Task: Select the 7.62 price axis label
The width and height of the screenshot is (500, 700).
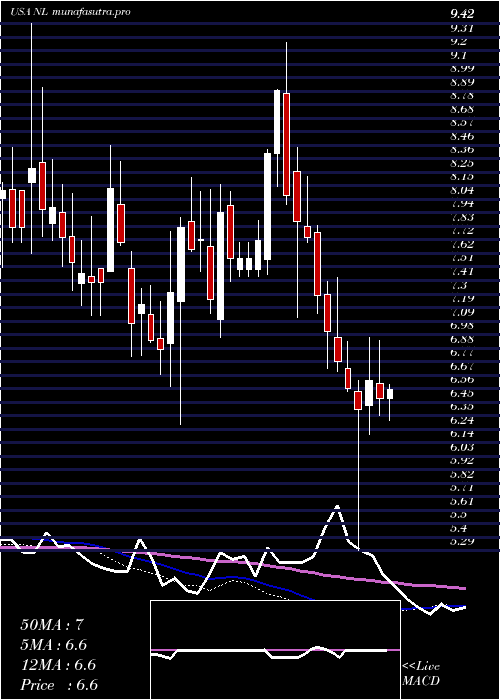Action: pyautogui.click(x=462, y=244)
